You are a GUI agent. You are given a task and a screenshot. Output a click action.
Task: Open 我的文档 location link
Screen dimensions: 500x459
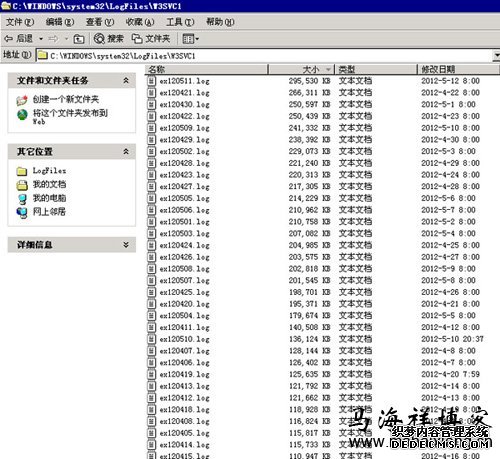[49, 184]
